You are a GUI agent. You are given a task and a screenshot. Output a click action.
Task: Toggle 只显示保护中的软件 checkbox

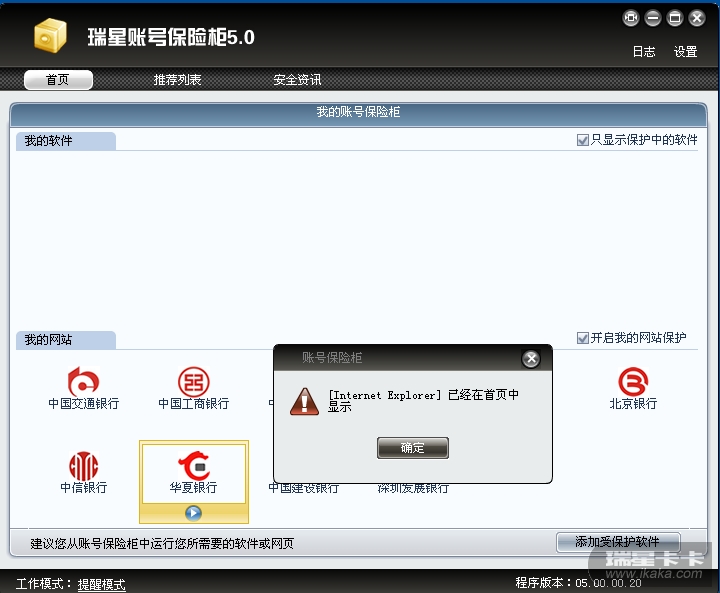point(583,140)
